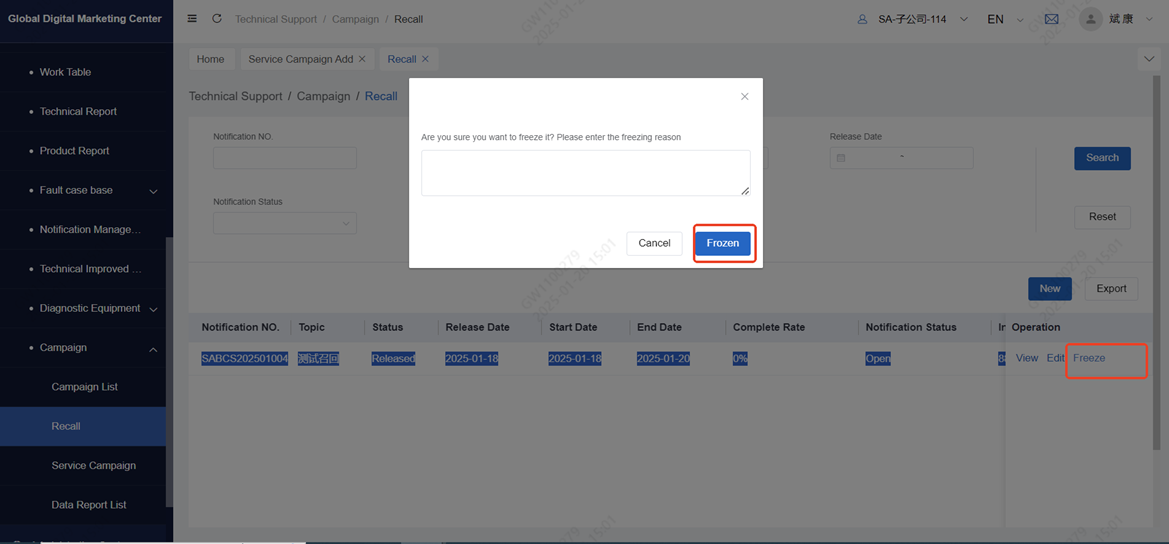The image size is (1169, 544).
Task: Click the hamburger menu collapse icon
Action: 192,19
